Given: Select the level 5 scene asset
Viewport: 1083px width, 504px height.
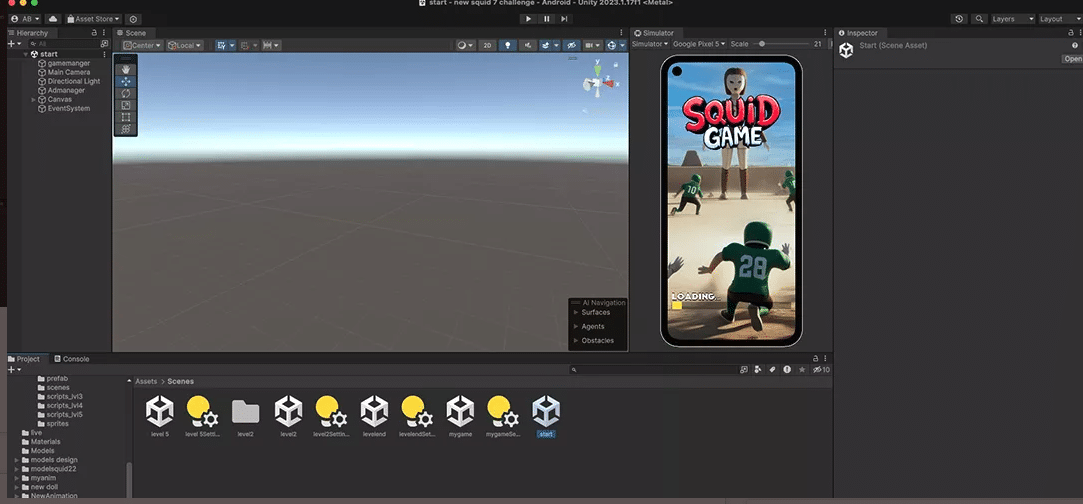Looking at the screenshot, I should (x=160, y=417).
